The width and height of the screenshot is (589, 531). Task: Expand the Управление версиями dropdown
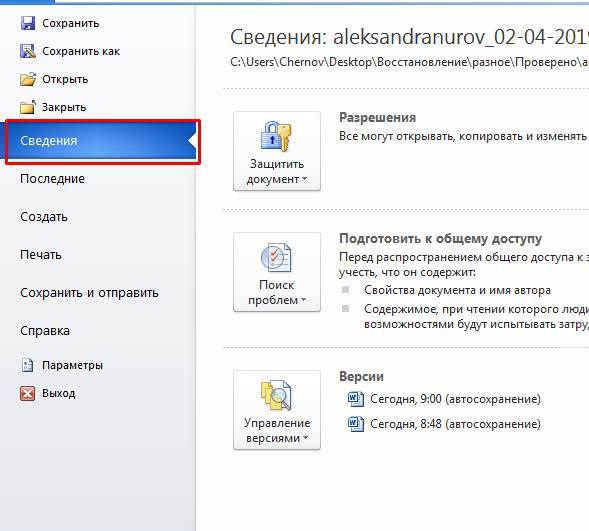pos(277,410)
